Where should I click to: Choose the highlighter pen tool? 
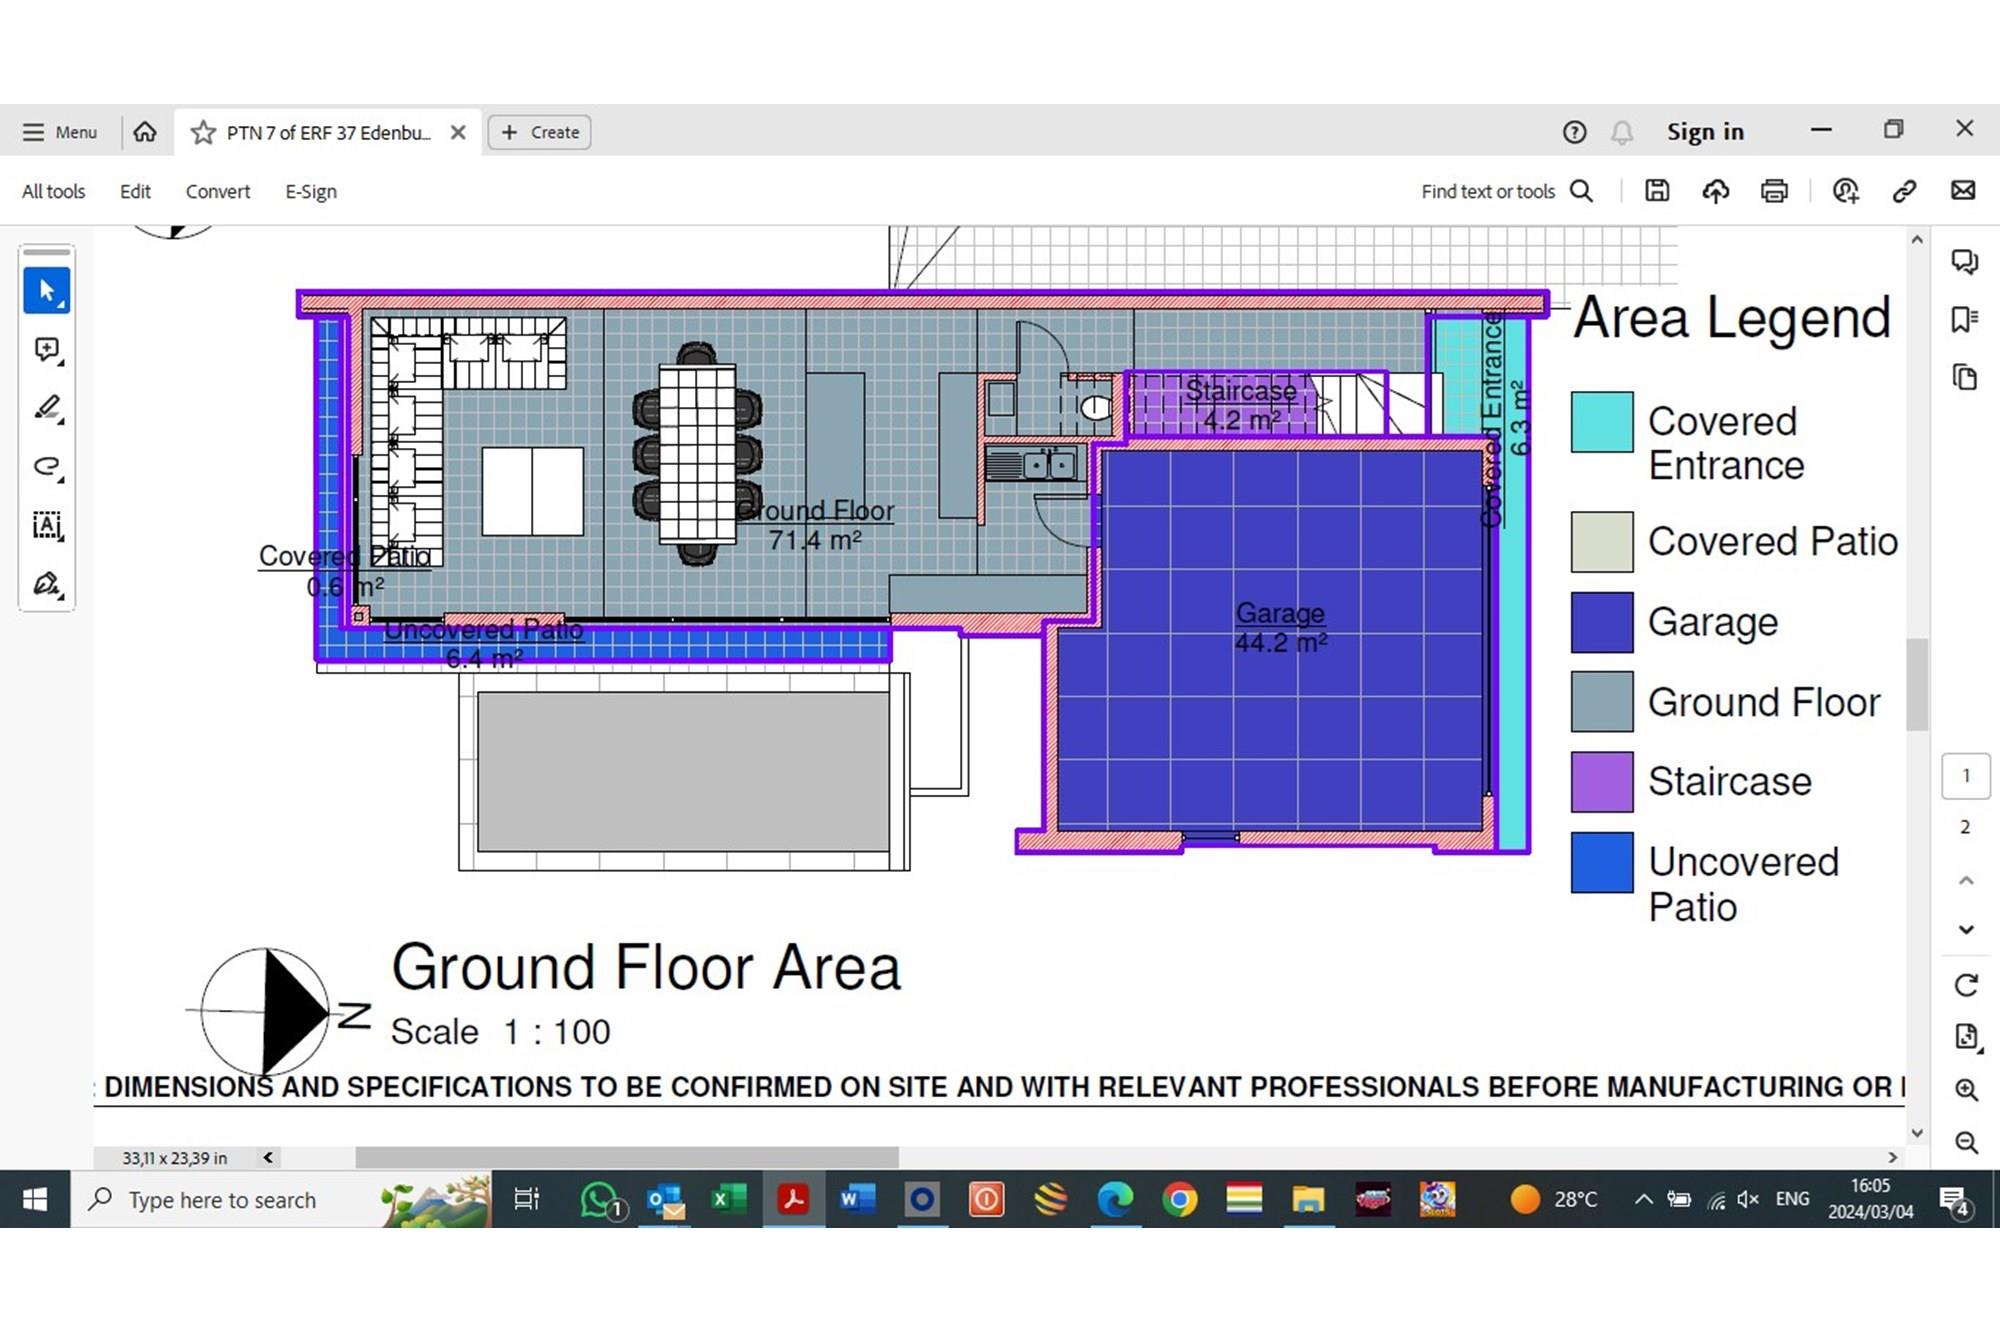click(x=46, y=408)
